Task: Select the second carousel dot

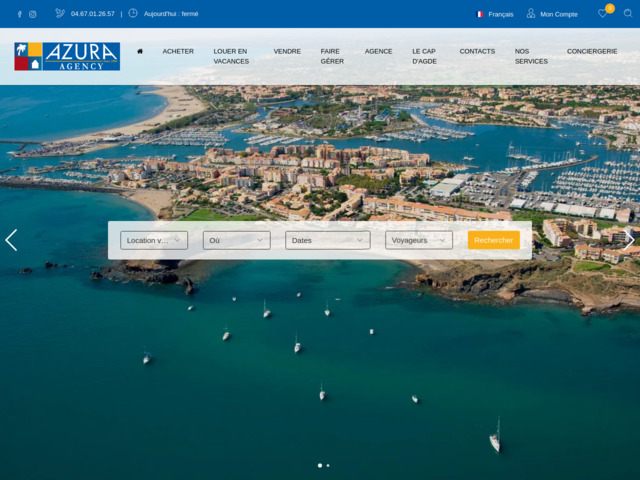Action: [328, 465]
